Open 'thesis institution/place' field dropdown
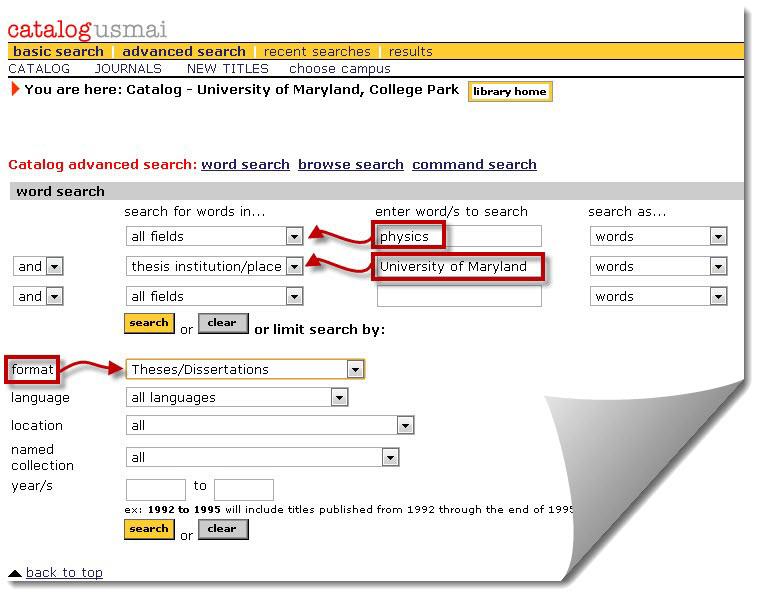Screen dimensions: 759x596 click(214, 266)
